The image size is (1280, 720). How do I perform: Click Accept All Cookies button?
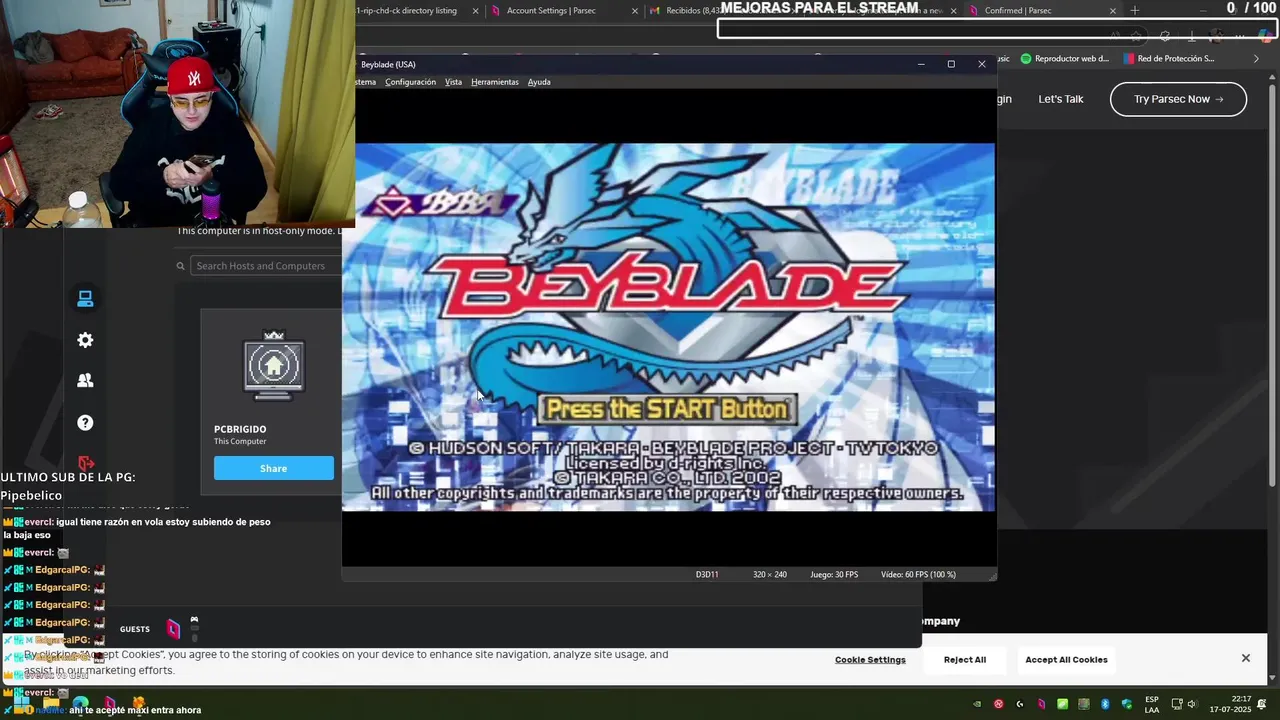point(1066,660)
